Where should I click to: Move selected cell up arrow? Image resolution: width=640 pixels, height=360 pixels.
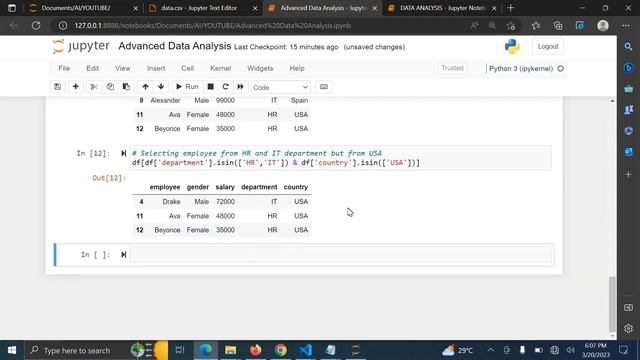point(145,87)
